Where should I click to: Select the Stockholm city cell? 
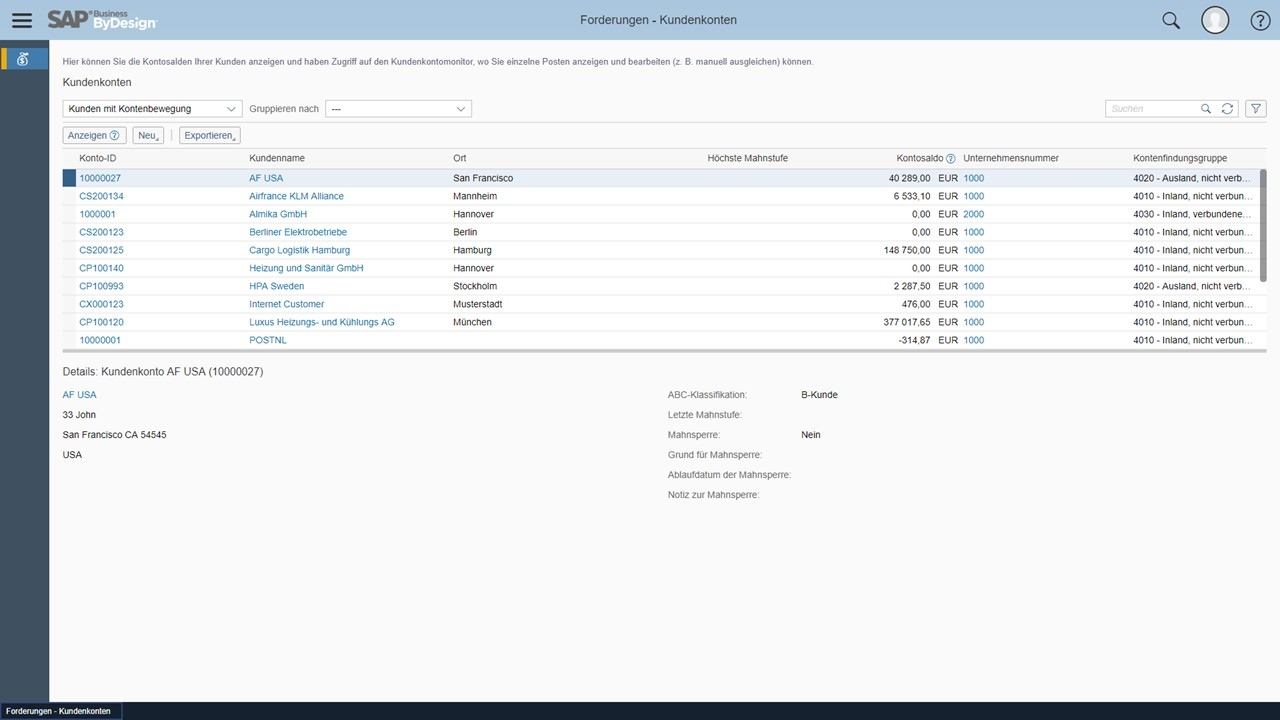click(x=475, y=286)
